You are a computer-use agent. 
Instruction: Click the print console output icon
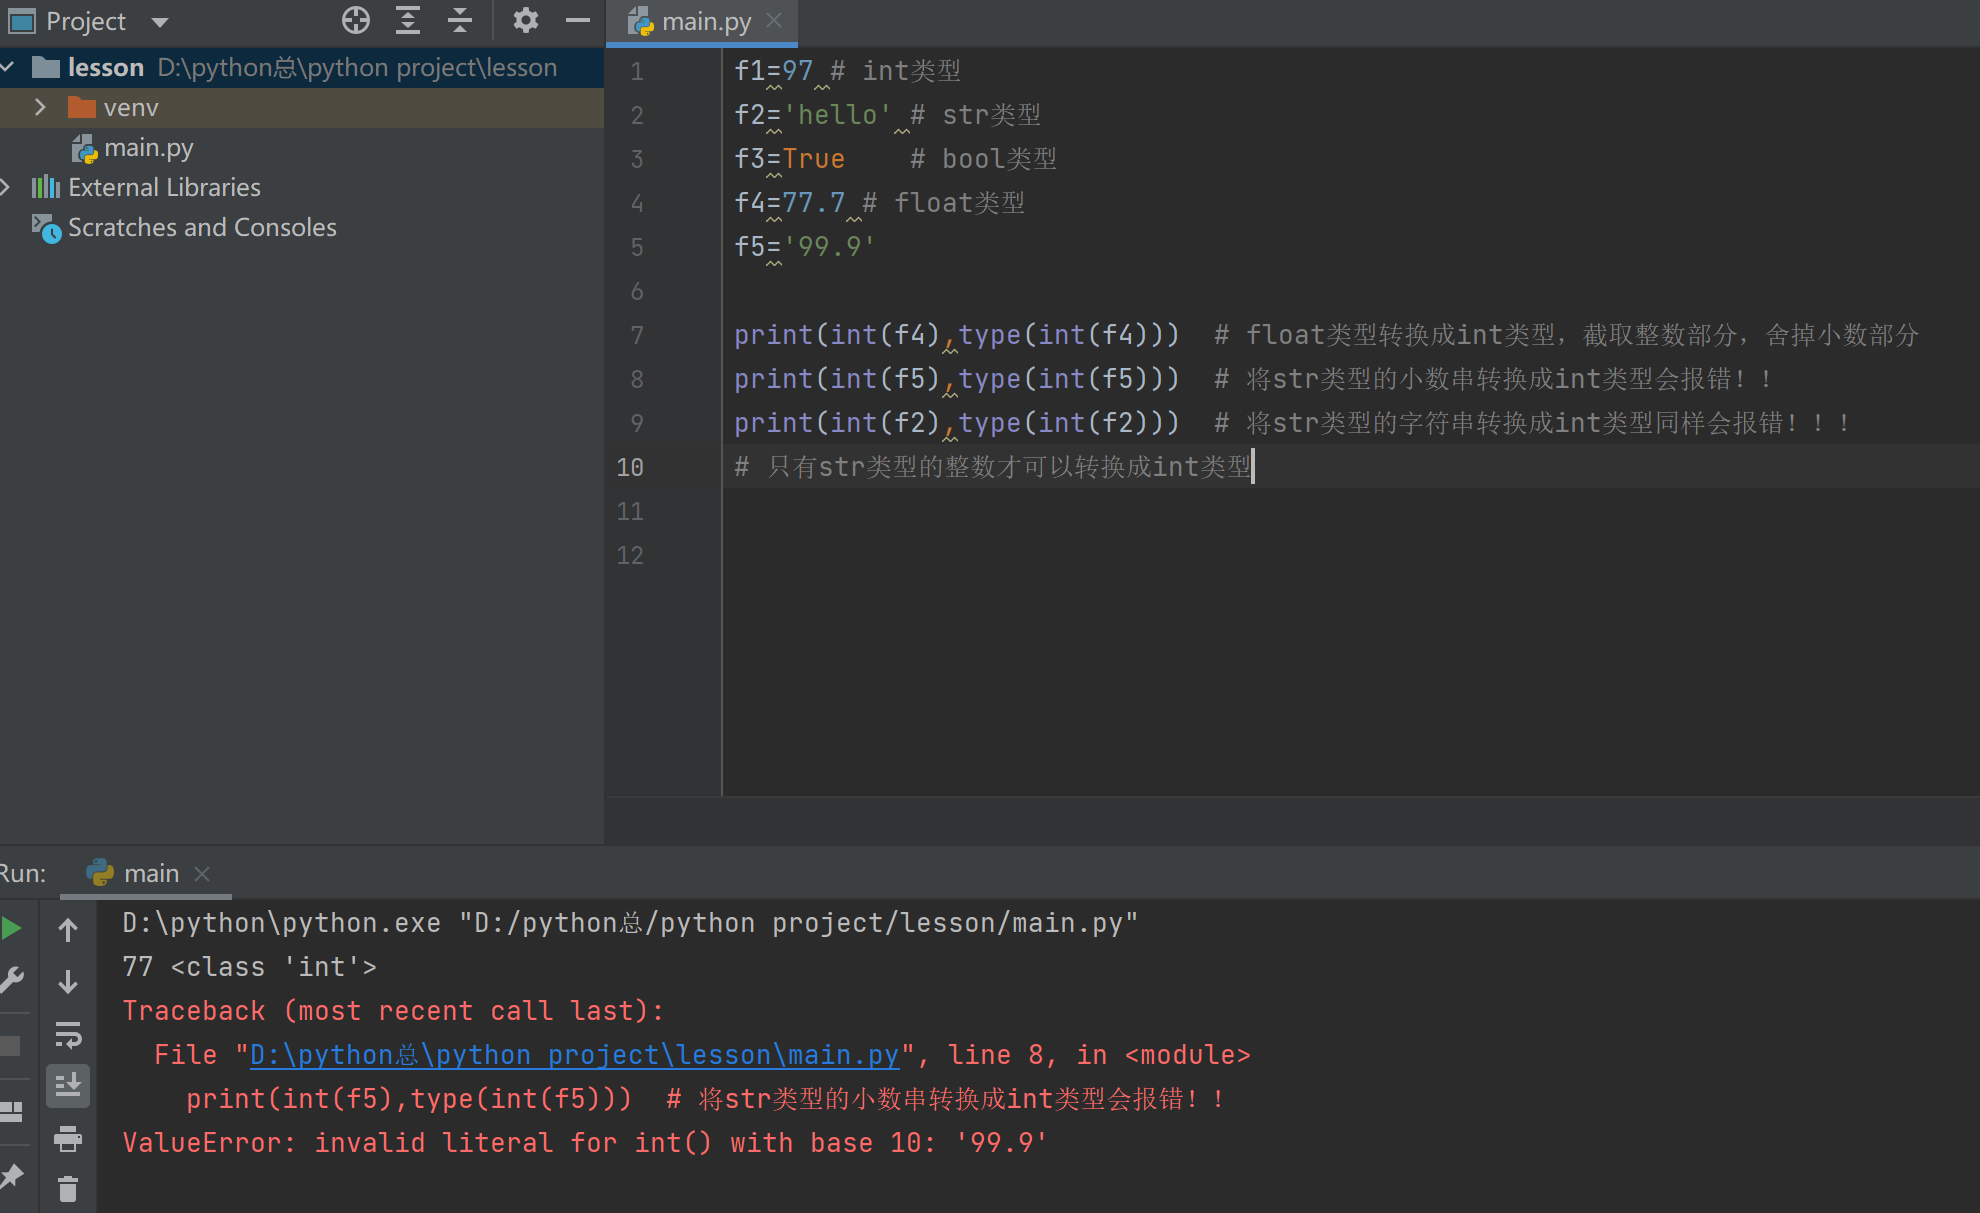pyautogui.click(x=68, y=1138)
